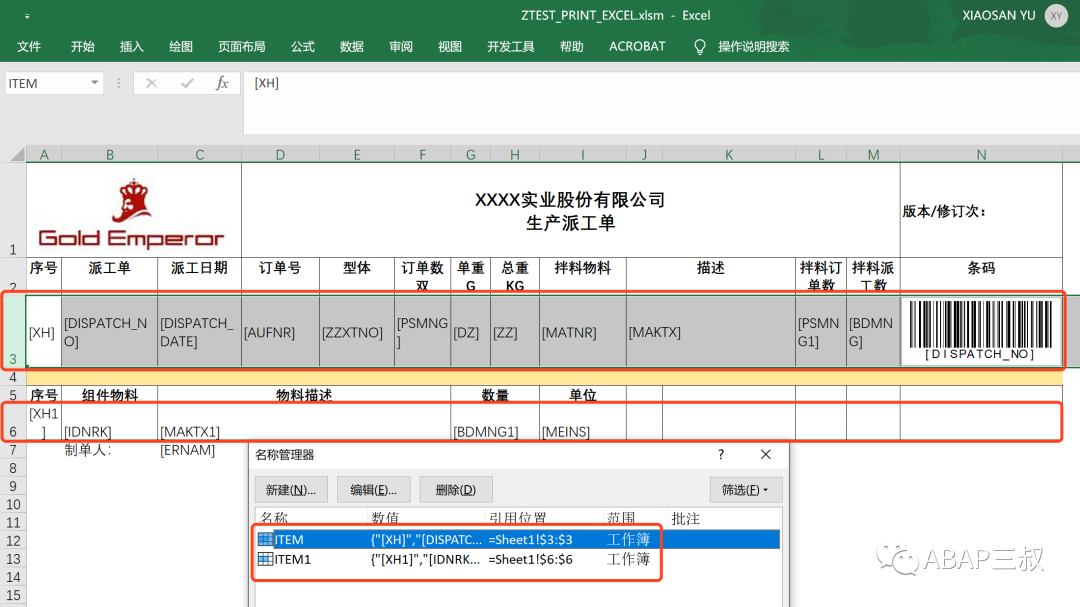Open the 帮助 tab
The width and height of the screenshot is (1080, 607).
tap(572, 47)
